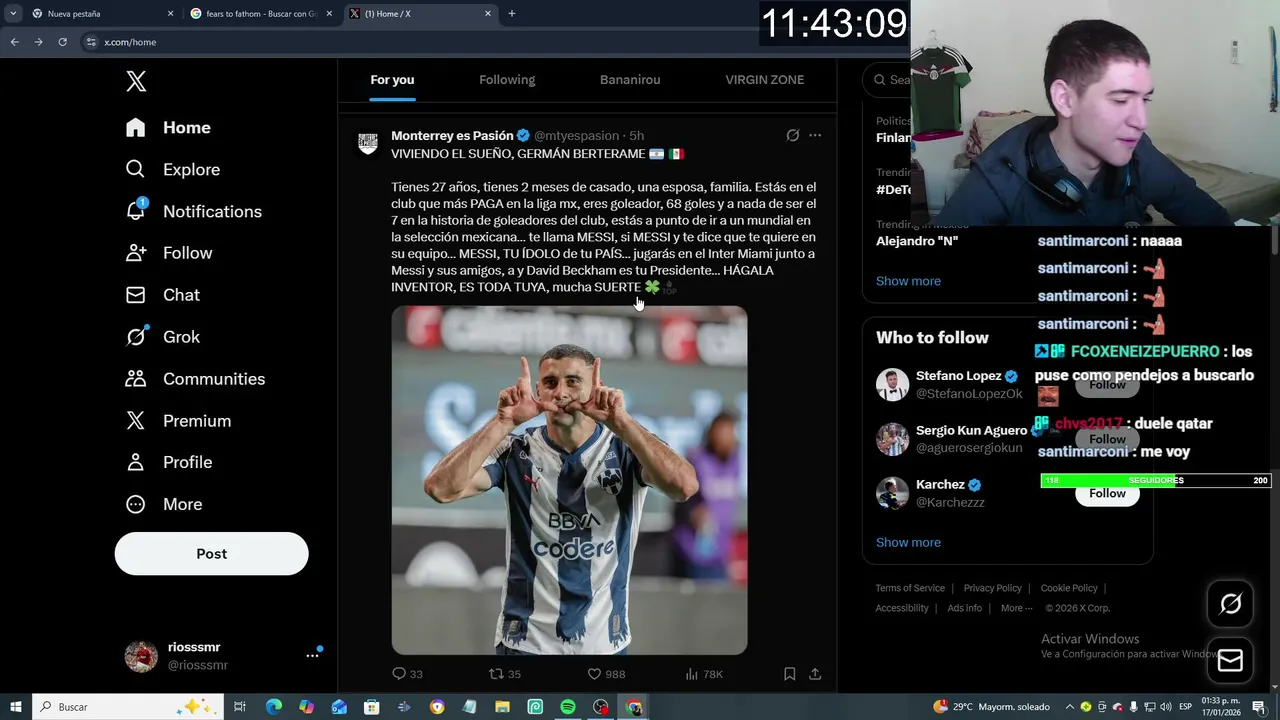Open Explore from the sidebar
Viewport: 1280px width, 720px height.
point(172,170)
